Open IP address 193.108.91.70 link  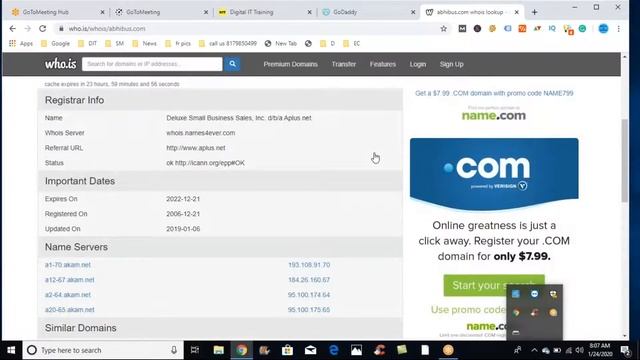[x=309, y=265]
